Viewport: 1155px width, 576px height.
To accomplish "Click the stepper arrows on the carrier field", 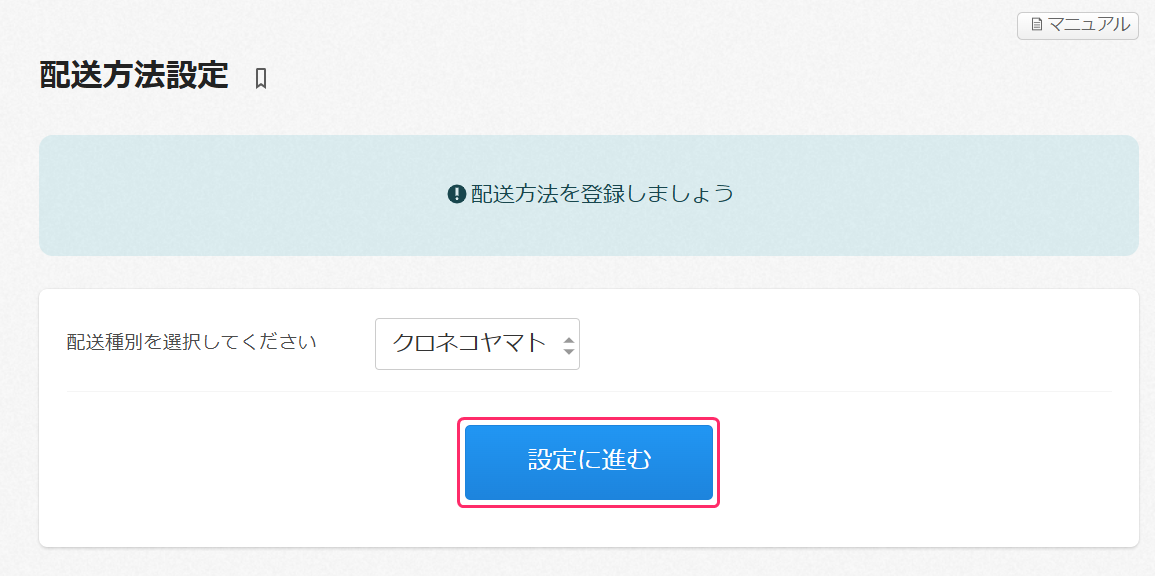I will coord(567,343).
